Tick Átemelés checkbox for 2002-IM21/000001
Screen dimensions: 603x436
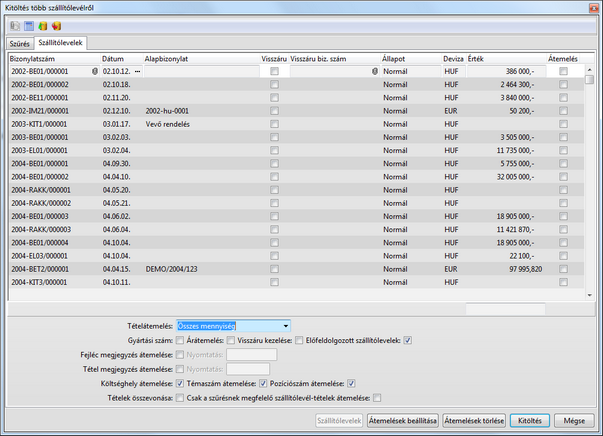pos(563,111)
